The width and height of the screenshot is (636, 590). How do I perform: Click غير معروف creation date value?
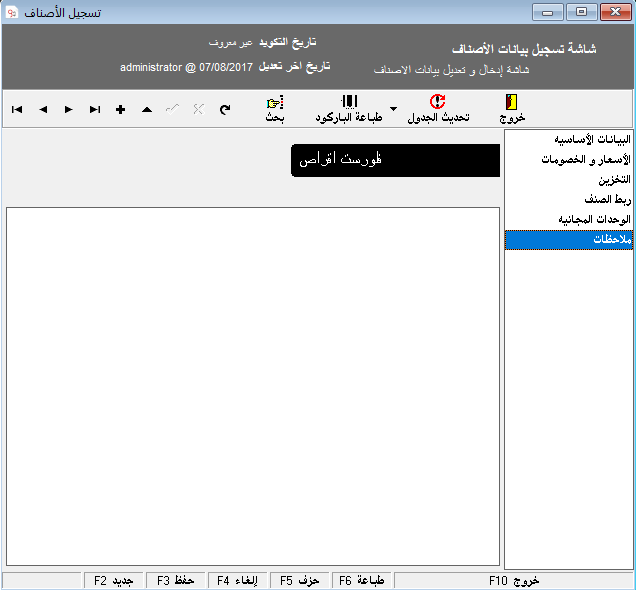tap(231, 43)
